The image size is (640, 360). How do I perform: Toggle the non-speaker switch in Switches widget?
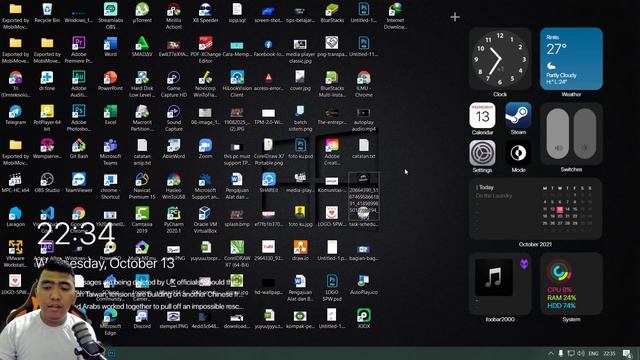click(584, 133)
